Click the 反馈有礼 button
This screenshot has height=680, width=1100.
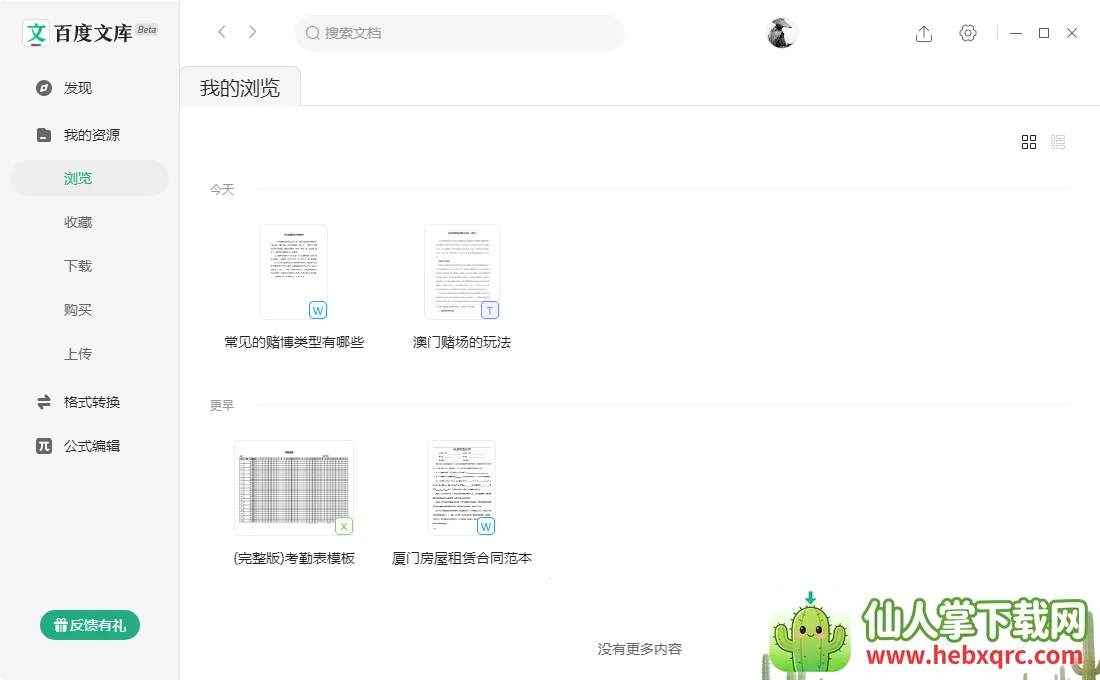90,625
